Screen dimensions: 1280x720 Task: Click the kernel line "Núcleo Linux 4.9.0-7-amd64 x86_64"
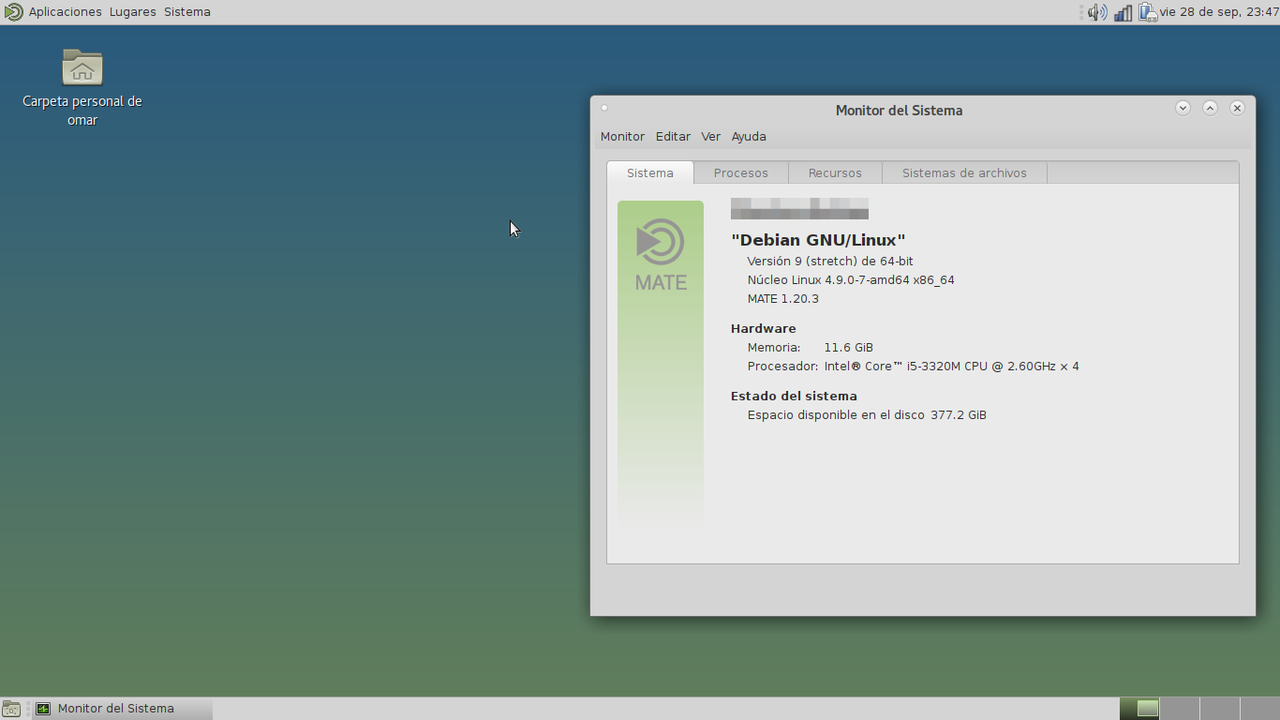click(x=851, y=280)
